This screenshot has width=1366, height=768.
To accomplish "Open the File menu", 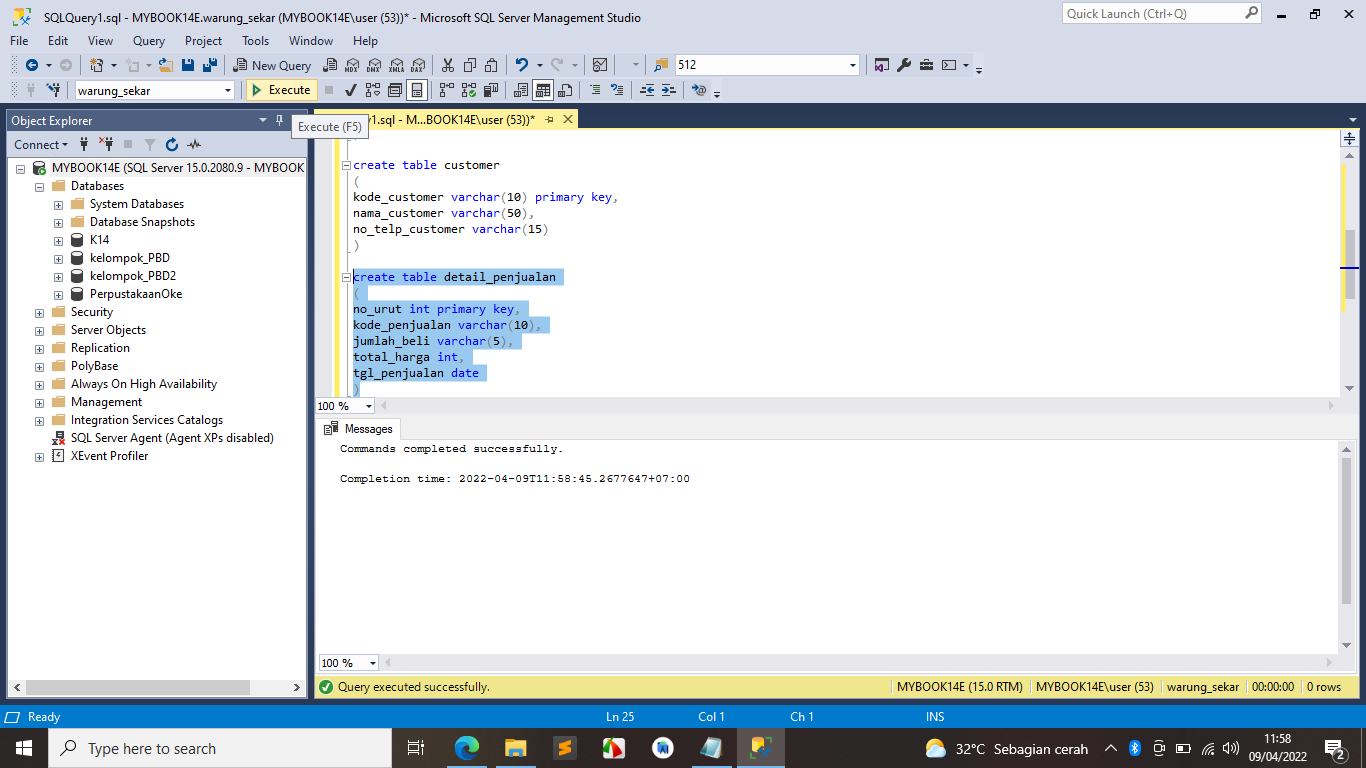I will pyautogui.click(x=19, y=41).
